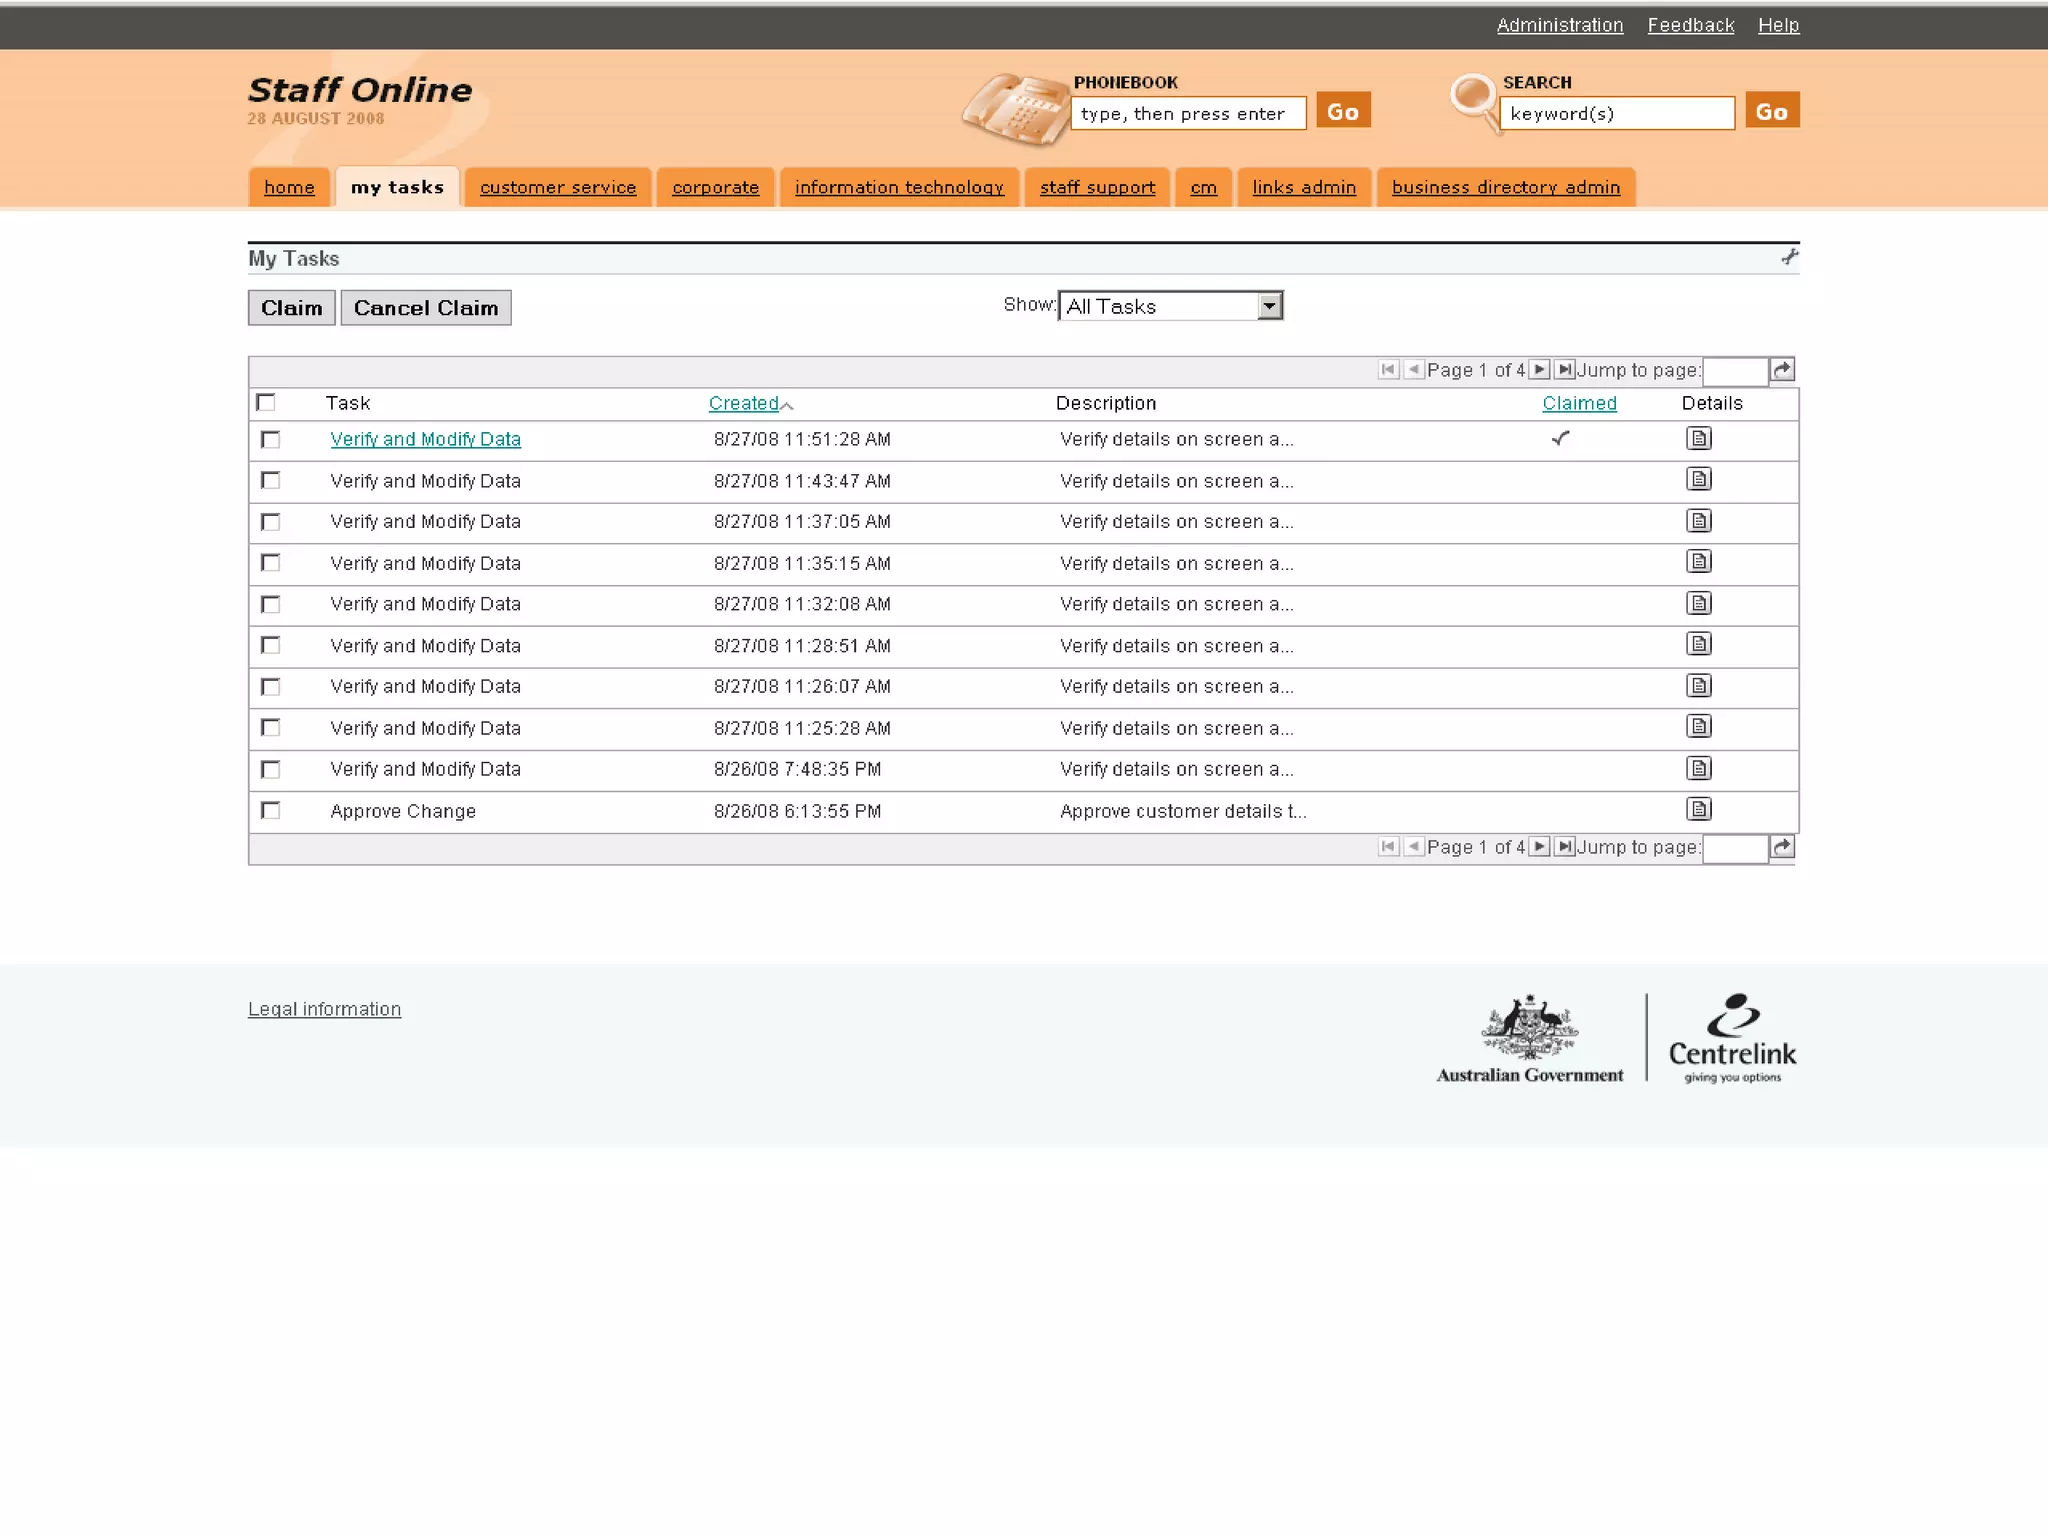Viewport: 2048px width, 1536px height.
Task: Click the Cancel Claim button
Action: pos(426,307)
